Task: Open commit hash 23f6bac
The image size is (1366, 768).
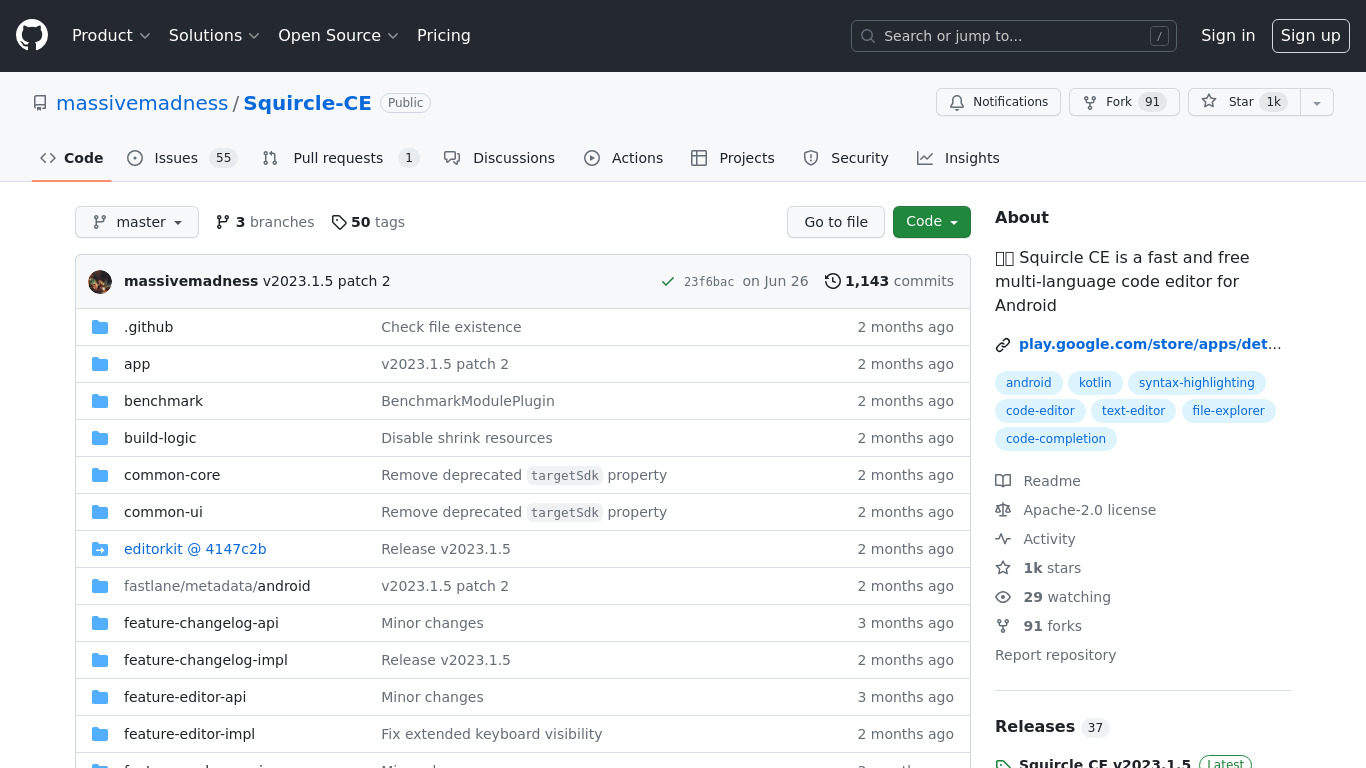Action: [709, 282]
